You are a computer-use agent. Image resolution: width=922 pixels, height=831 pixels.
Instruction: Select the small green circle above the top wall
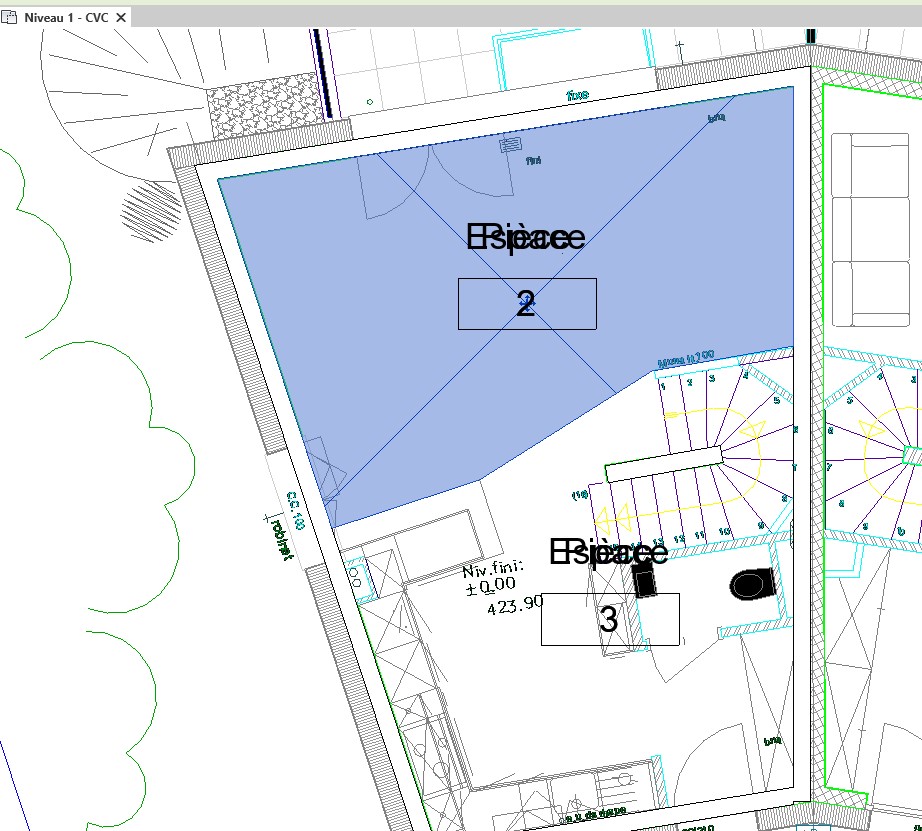pyautogui.click(x=370, y=101)
